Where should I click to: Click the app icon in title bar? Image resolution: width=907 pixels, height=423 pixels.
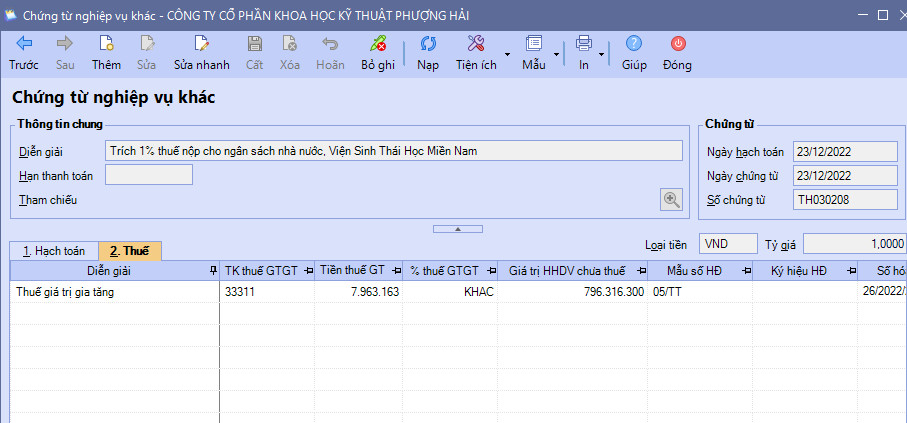10,15
